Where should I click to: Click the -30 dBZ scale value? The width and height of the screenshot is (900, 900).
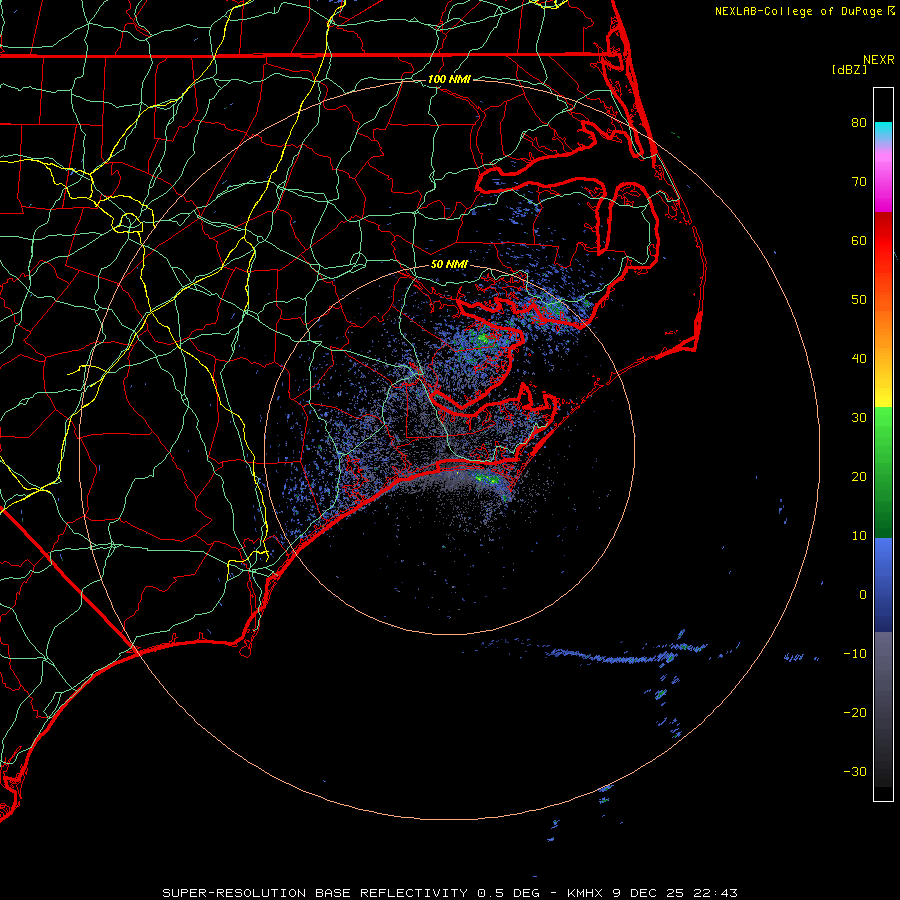[855, 772]
